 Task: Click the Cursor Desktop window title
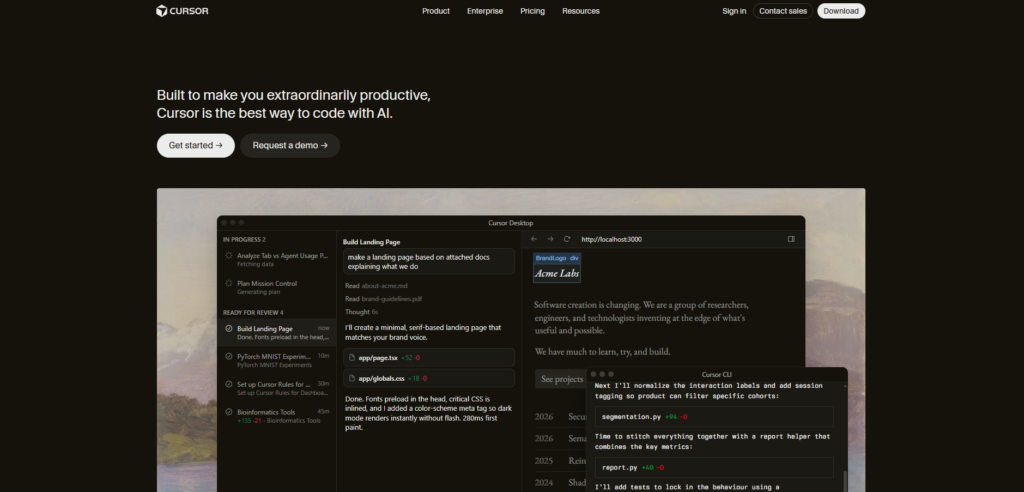(511, 223)
